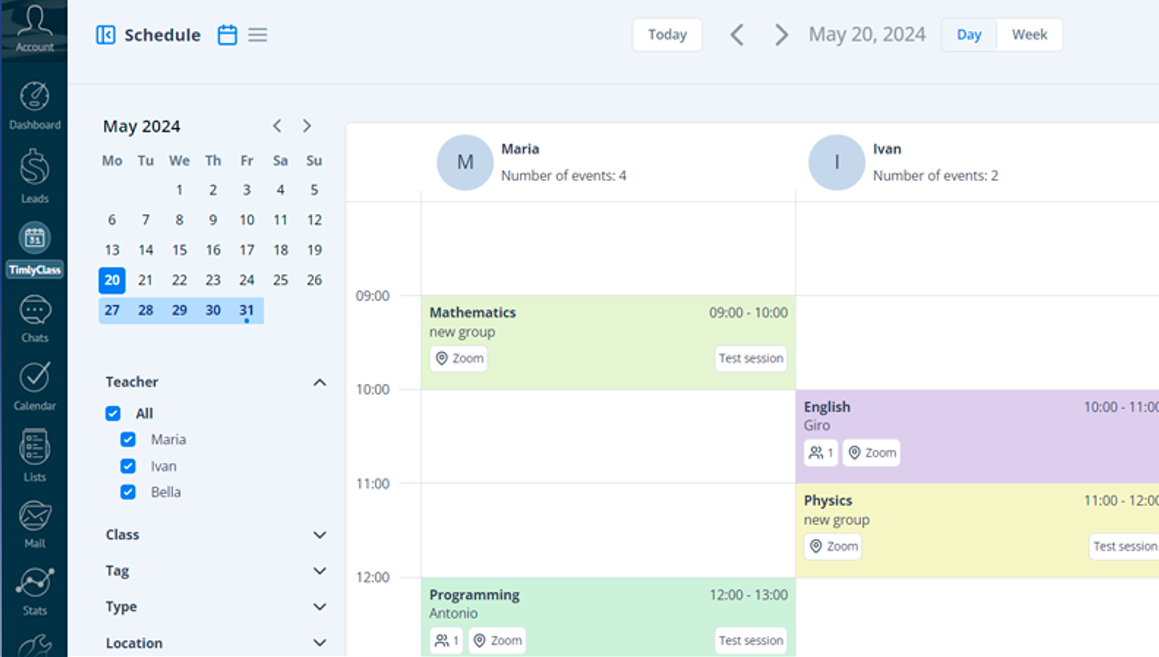Switch to Week view
The image size is (1159, 657).
[x=1030, y=34]
